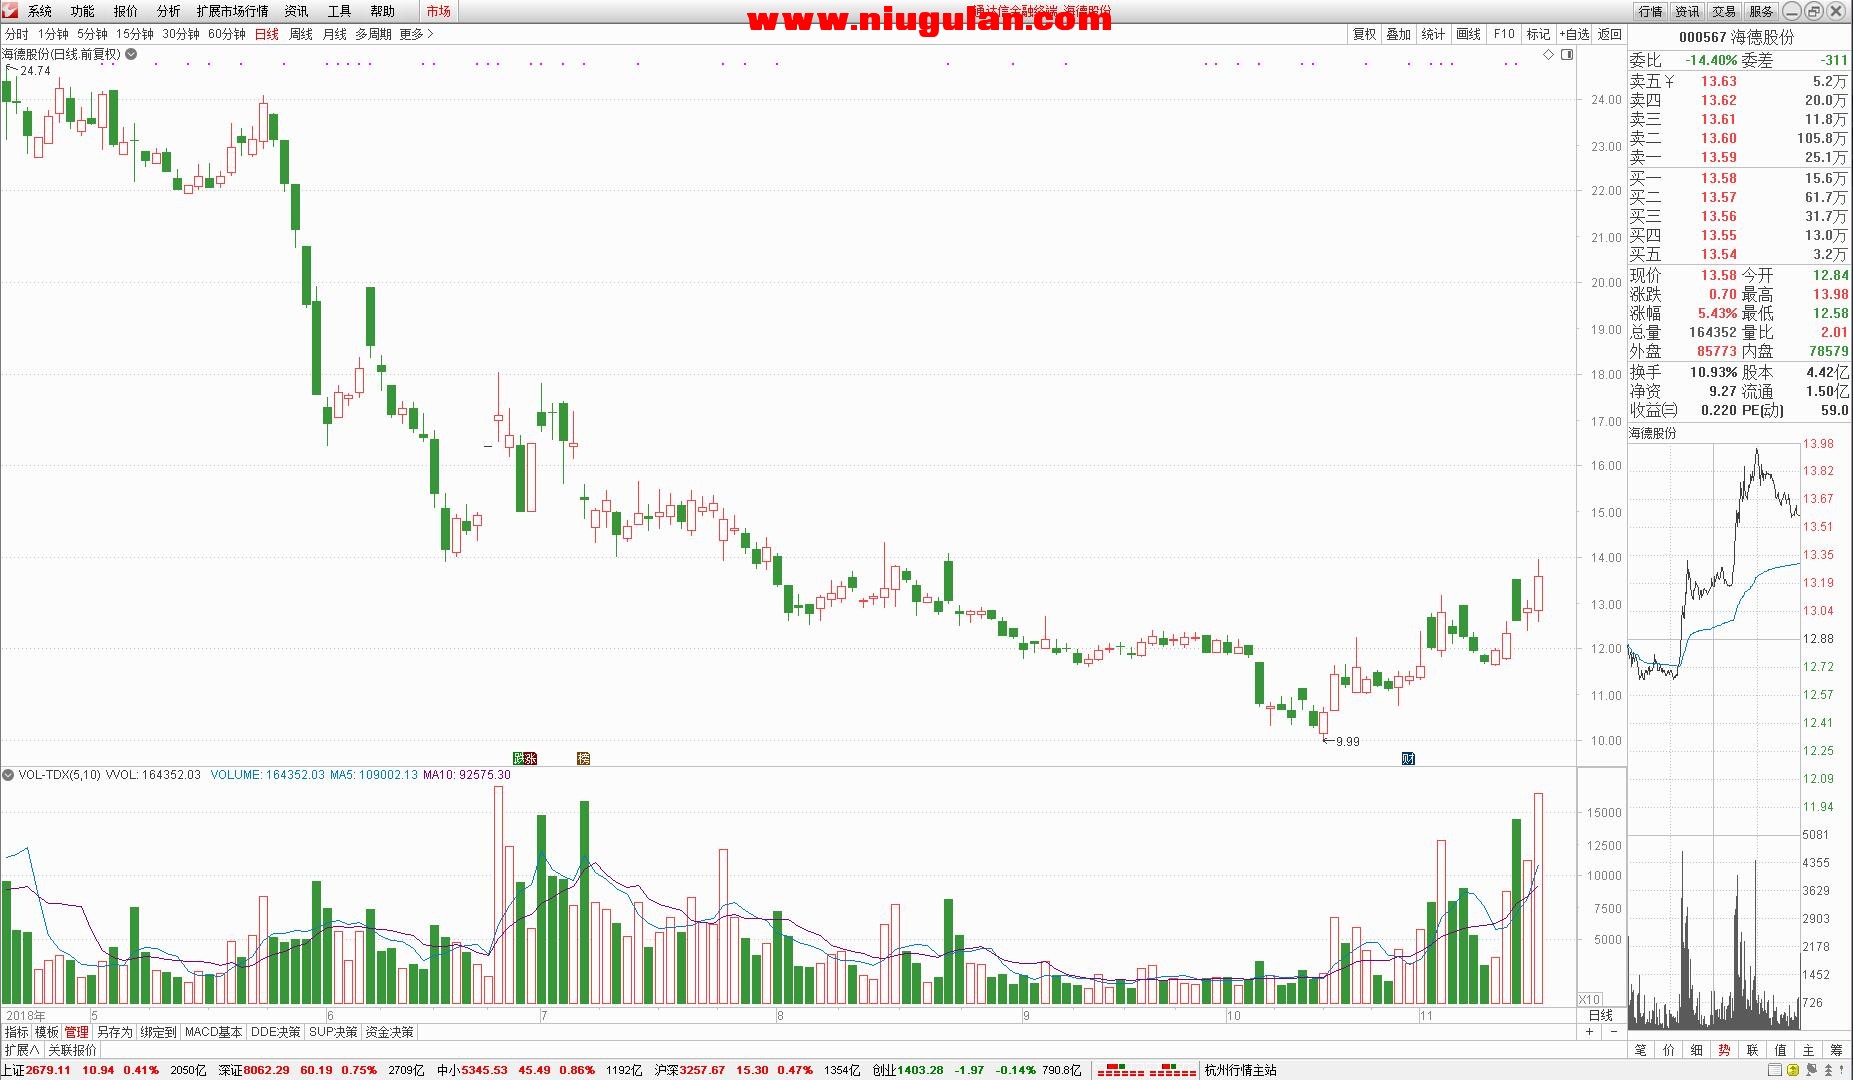
Task: Click the 画线 drawing button
Action: coord(1469,34)
